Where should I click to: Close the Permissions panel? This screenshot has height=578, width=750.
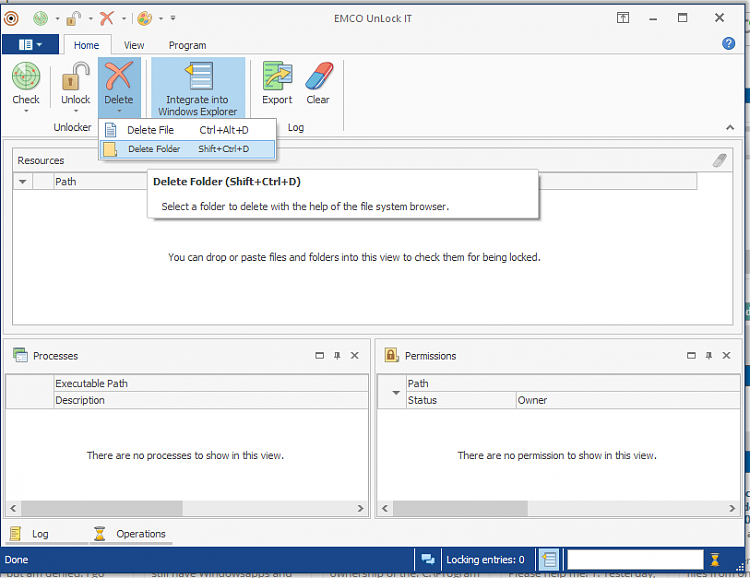(726, 356)
